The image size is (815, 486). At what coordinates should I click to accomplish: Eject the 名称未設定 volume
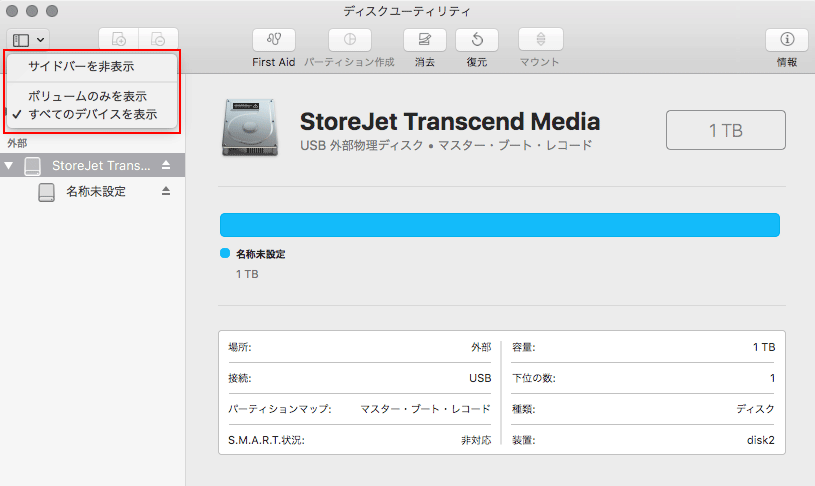166,191
